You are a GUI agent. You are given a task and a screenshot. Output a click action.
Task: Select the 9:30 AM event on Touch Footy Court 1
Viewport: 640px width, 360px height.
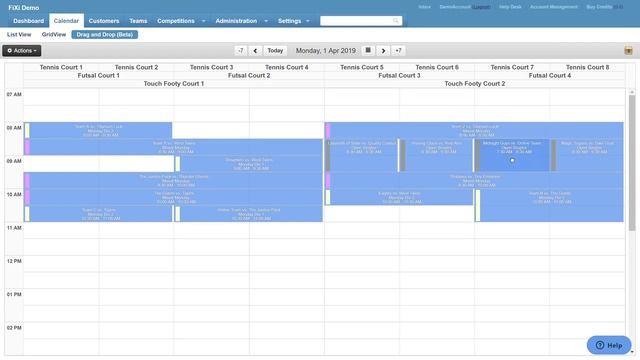click(174, 181)
